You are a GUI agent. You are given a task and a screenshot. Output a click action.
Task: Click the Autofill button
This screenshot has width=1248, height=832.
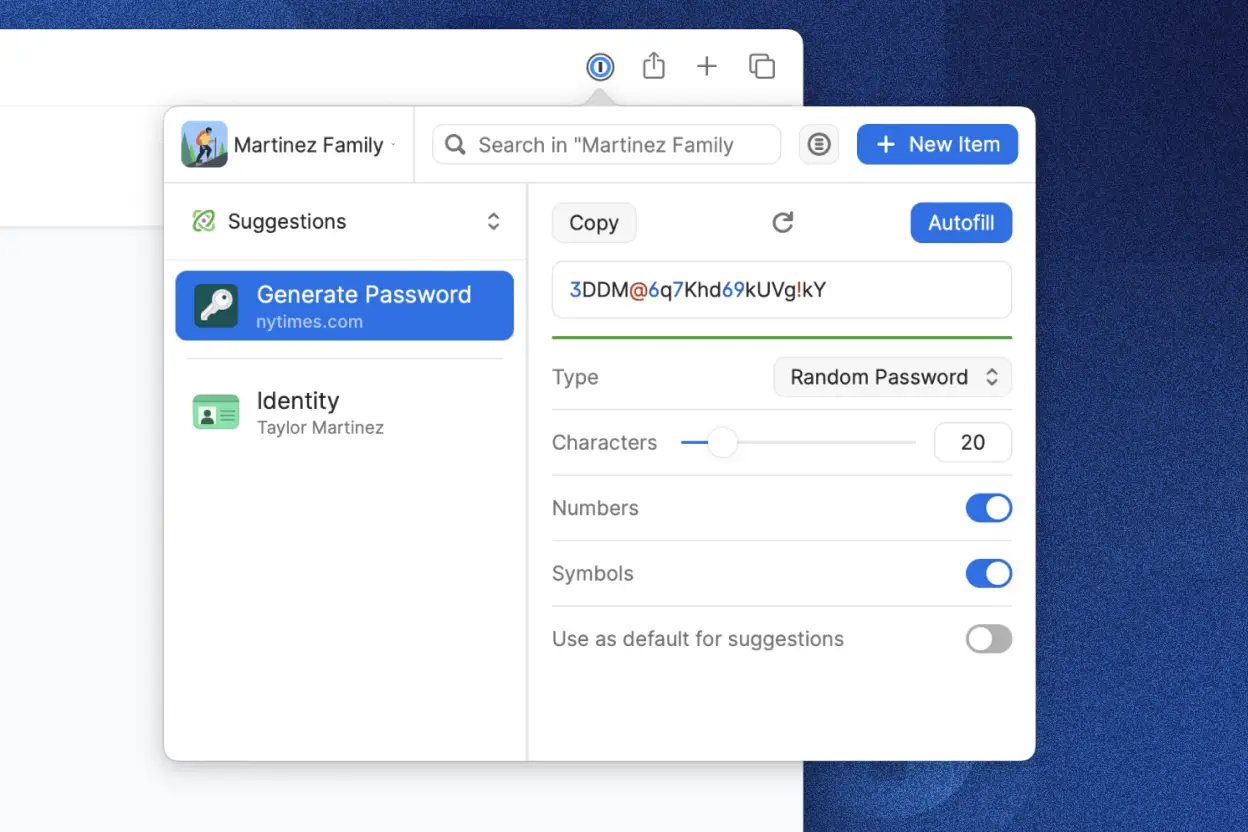coord(961,222)
